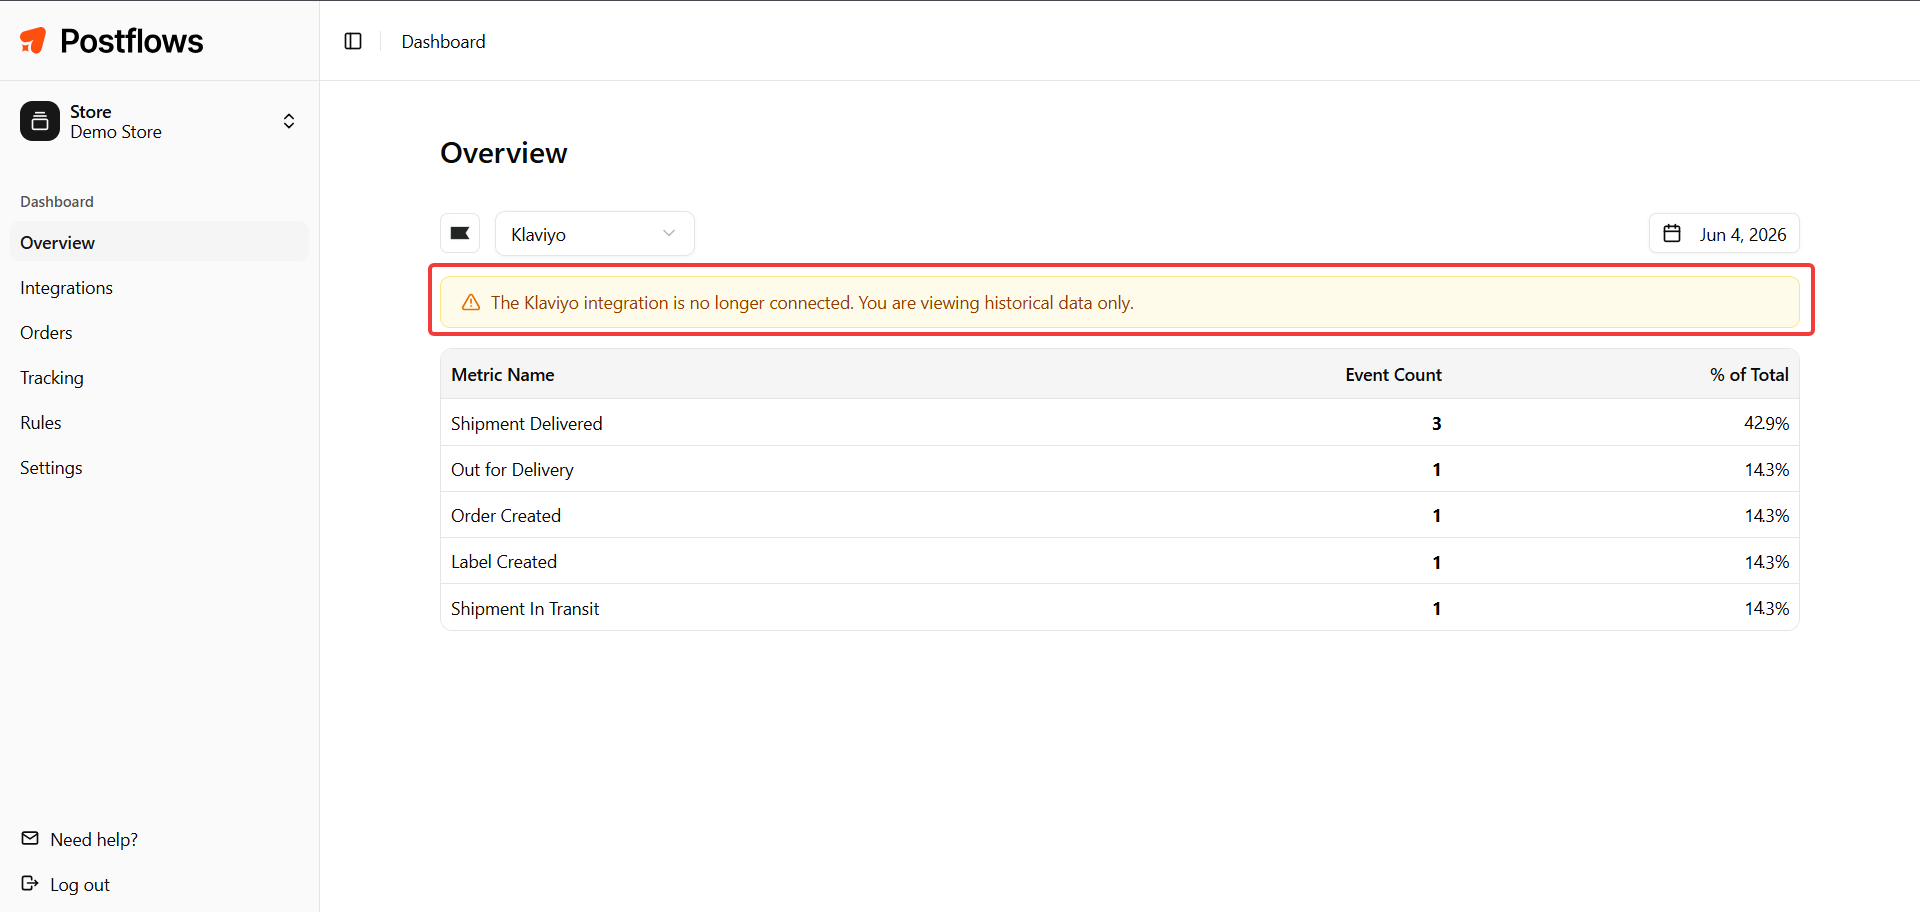Open the Jun 4, 2026 date picker

1724,233
